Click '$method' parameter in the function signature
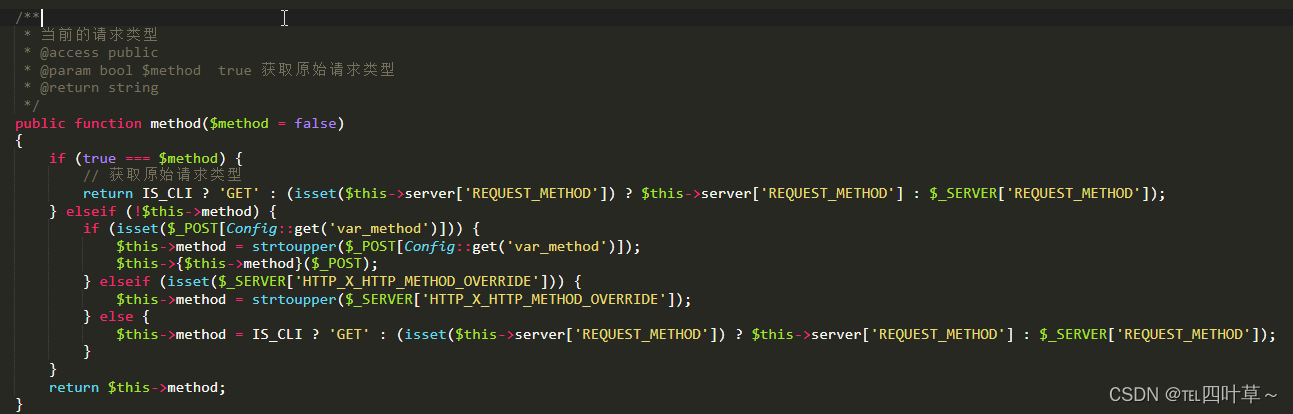Viewport: 1293px width, 414px height. point(239,123)
